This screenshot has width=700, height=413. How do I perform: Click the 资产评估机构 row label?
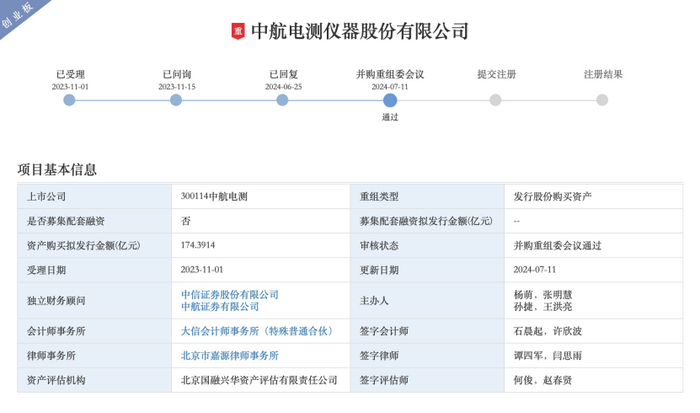[x=56, y=380]
